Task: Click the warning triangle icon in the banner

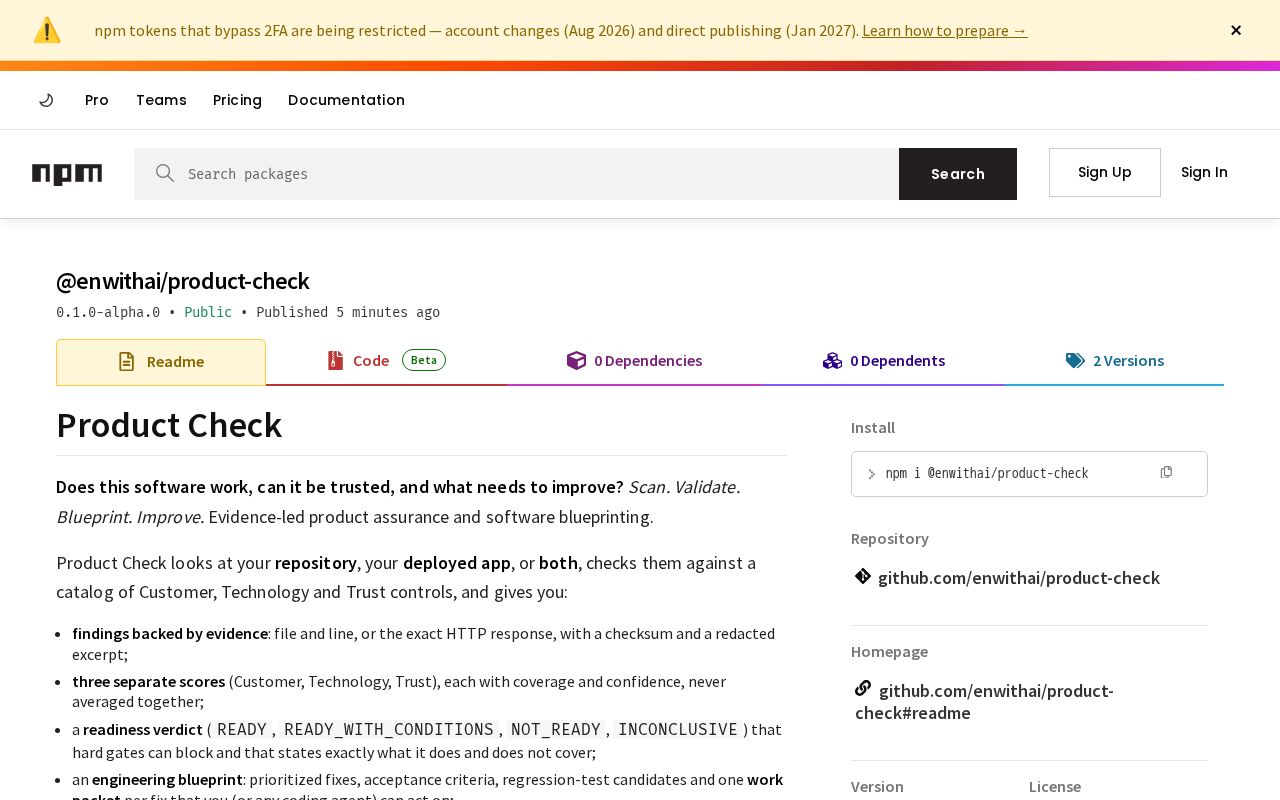Action: pos(47,30)
